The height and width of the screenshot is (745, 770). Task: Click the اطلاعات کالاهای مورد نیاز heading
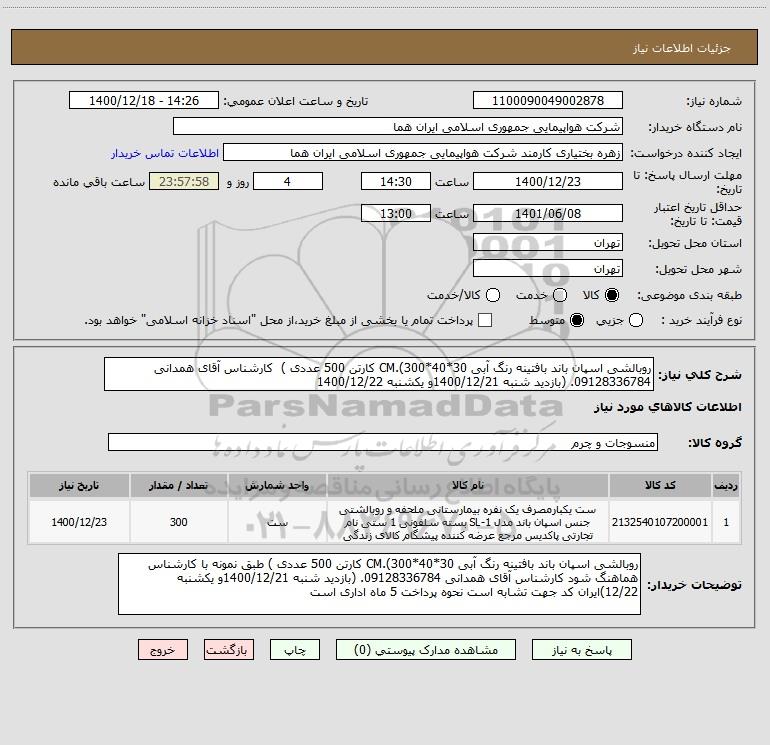[667, 407]
